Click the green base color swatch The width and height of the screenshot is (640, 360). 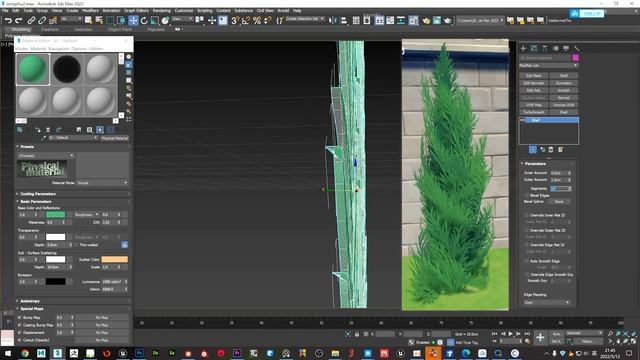56,215
